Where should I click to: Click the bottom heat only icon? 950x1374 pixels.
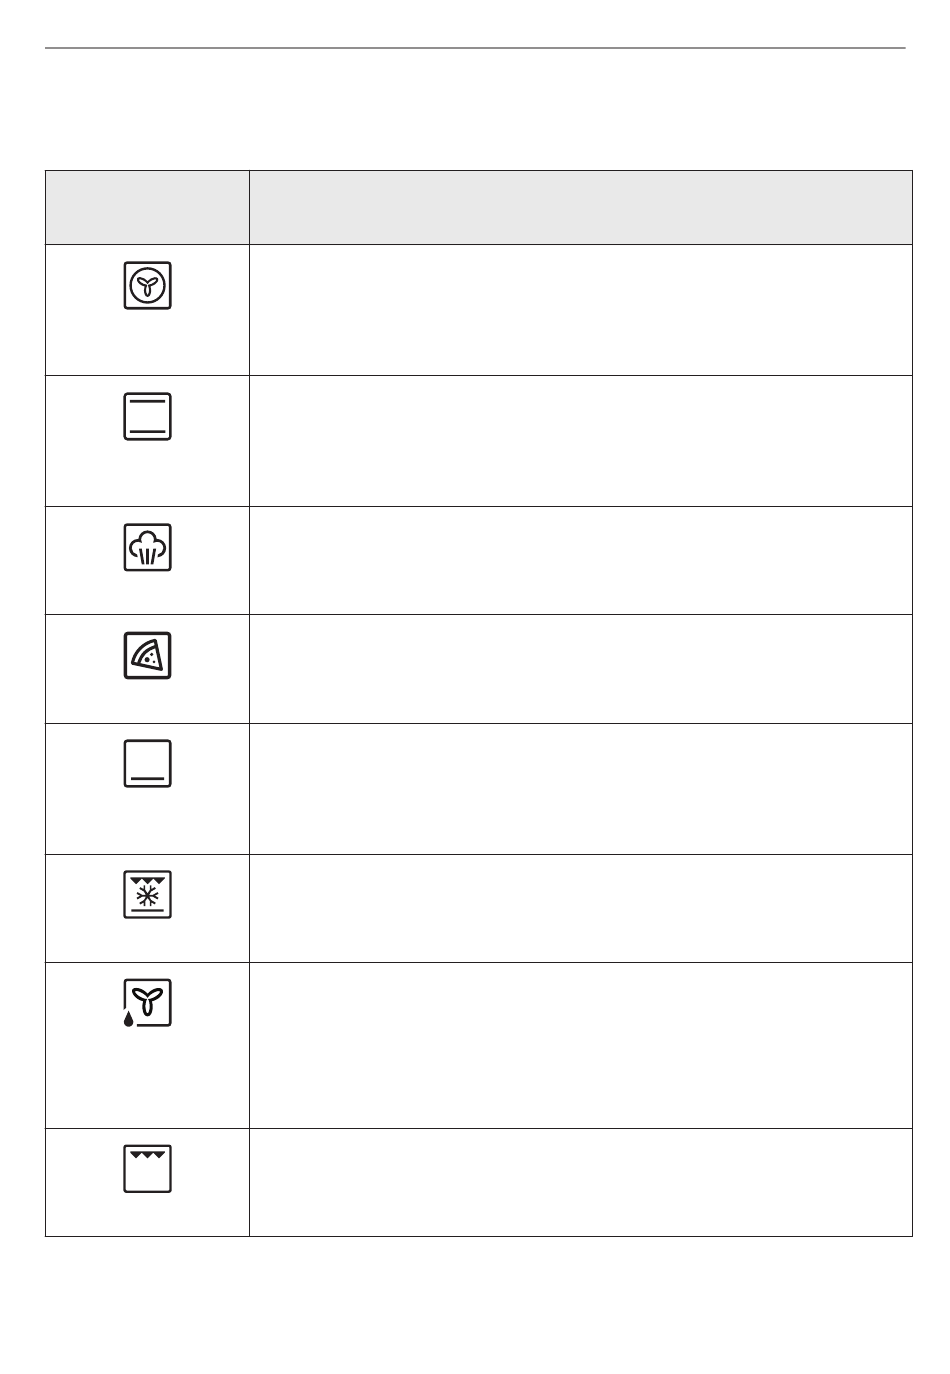(147, 764)
